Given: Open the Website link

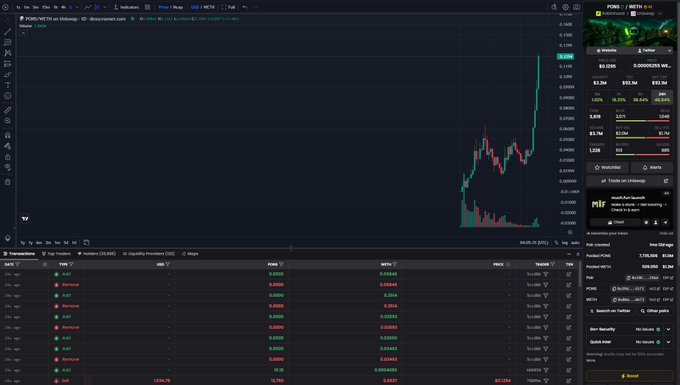Looking at the screenshot, I should (x=607, y=51).
